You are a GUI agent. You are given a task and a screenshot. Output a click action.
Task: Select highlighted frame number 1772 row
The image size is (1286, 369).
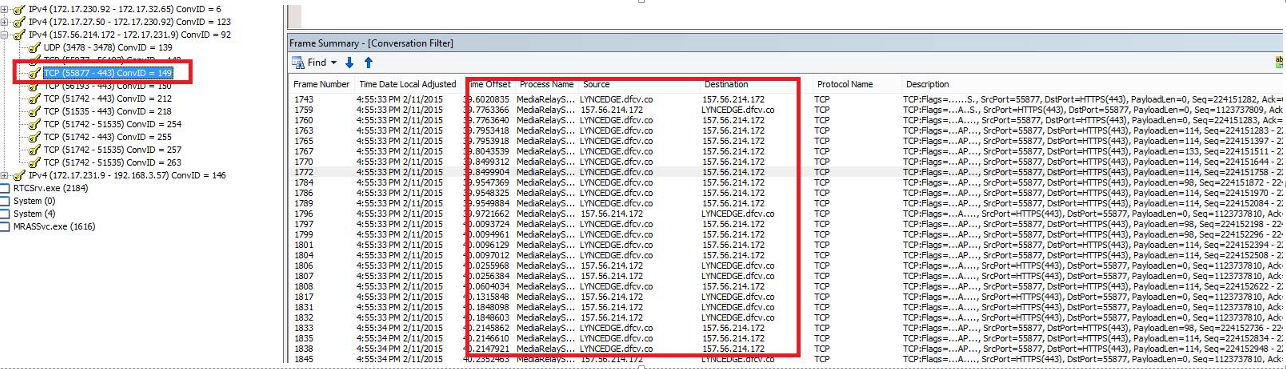coord(787,171)
